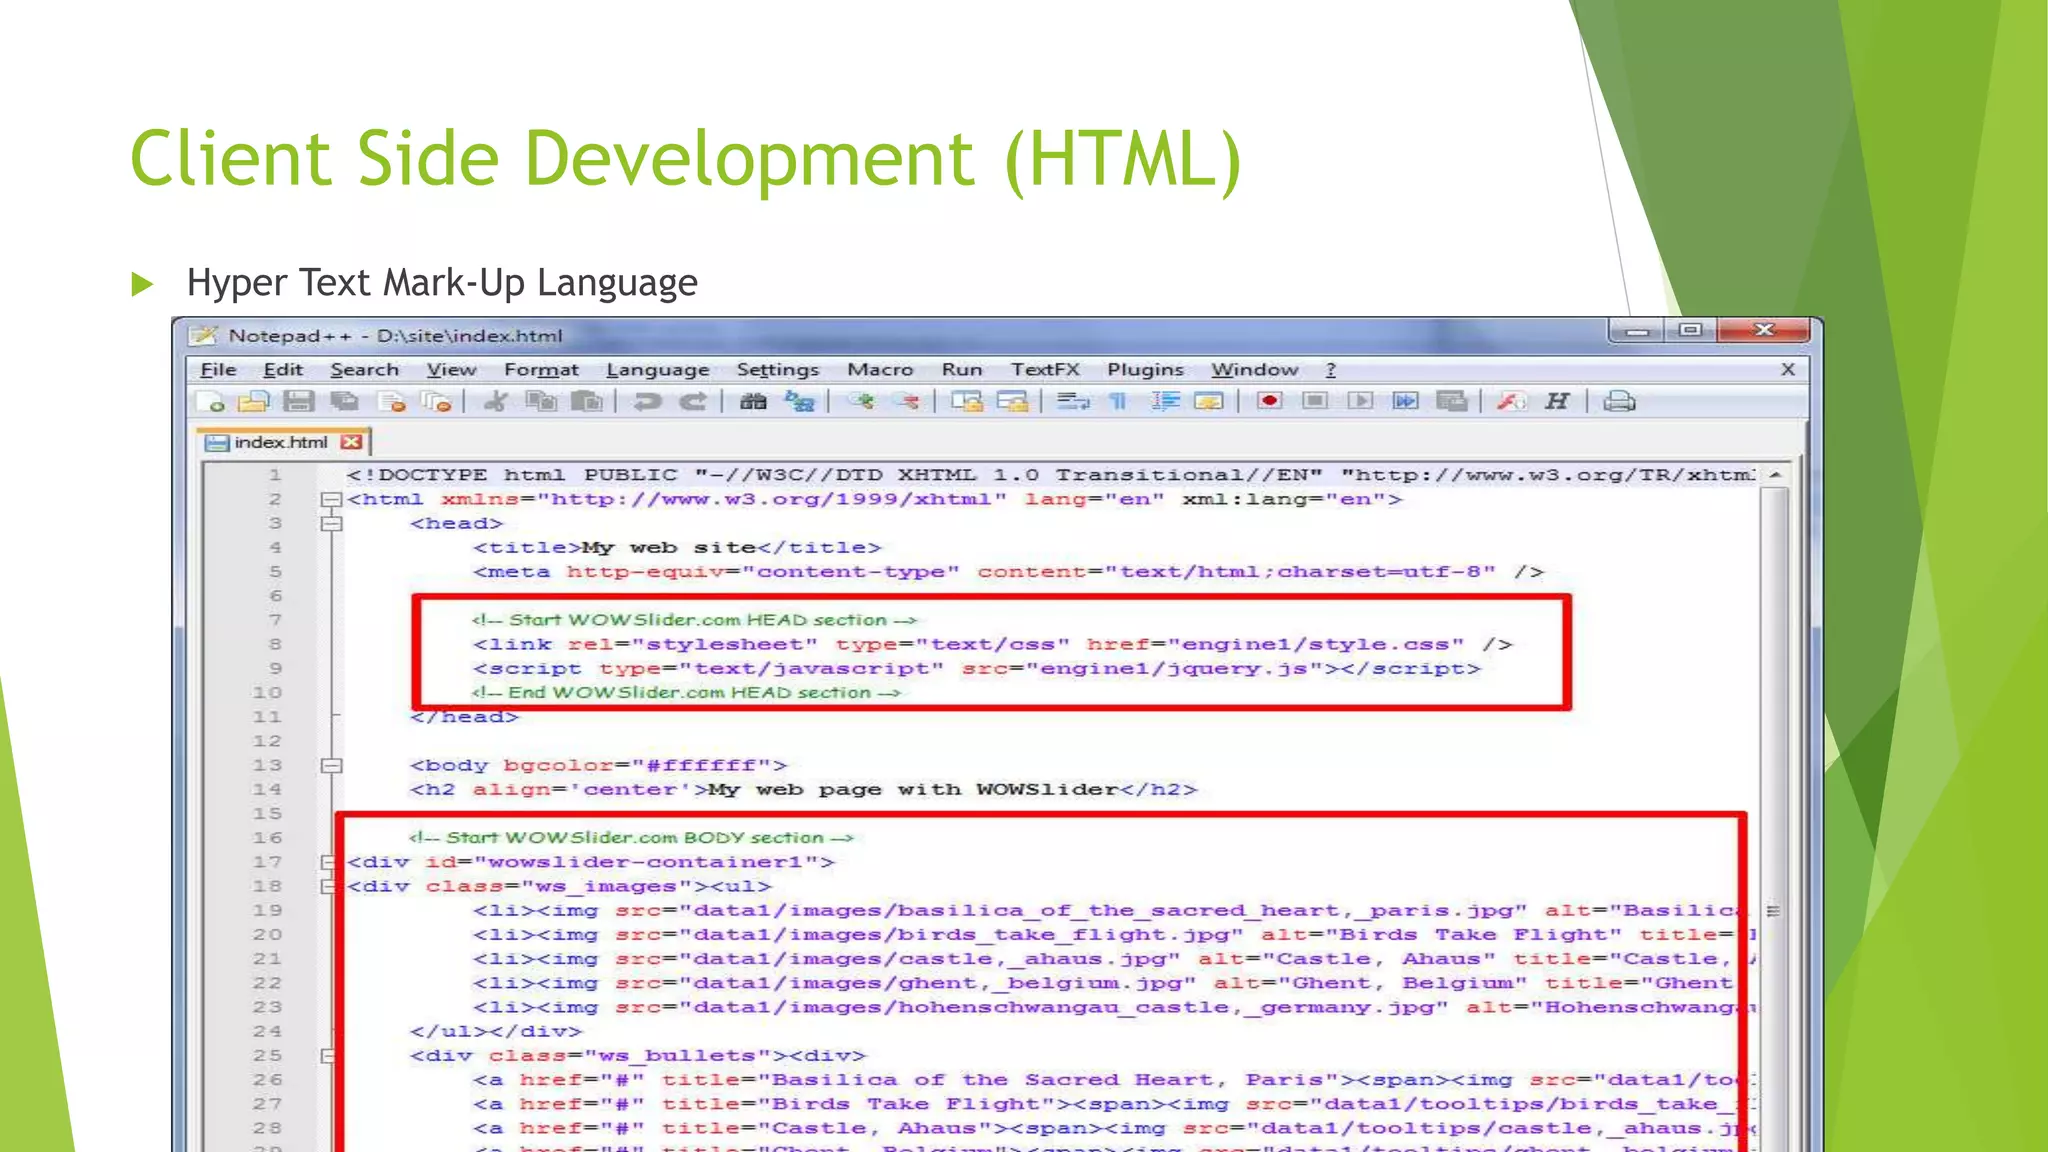Image resolution: width=2048 pixels, height=1152 pixels.
Task: Open the Macro menu
Action: [x=880, y=370]
